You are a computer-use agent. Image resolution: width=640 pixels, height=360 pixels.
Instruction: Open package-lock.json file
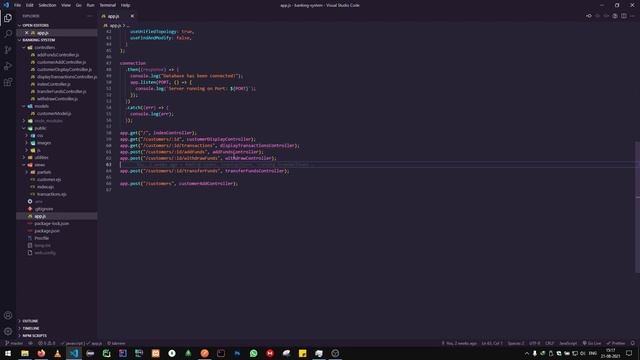[51, 224]
